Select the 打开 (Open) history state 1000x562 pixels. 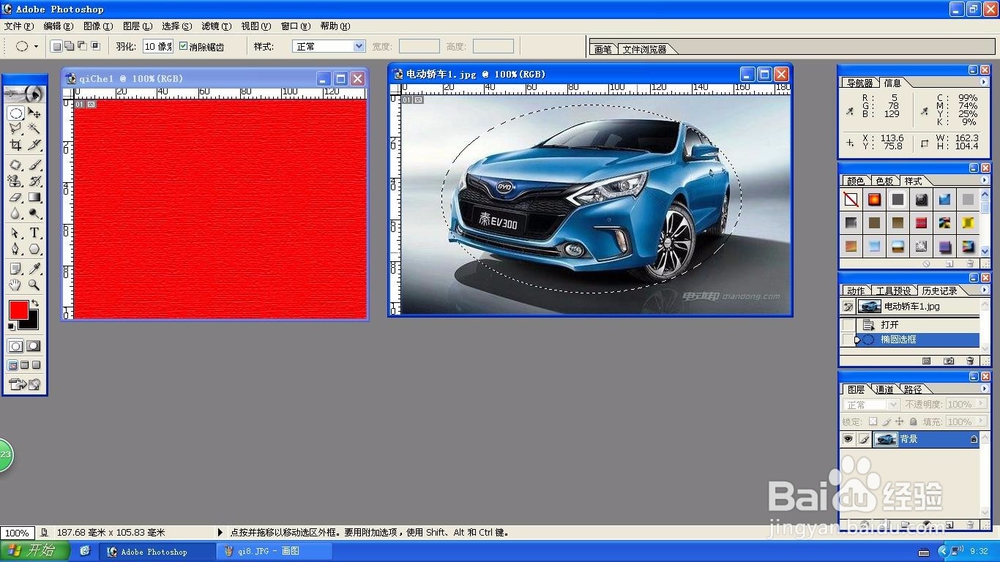(911, 325)
